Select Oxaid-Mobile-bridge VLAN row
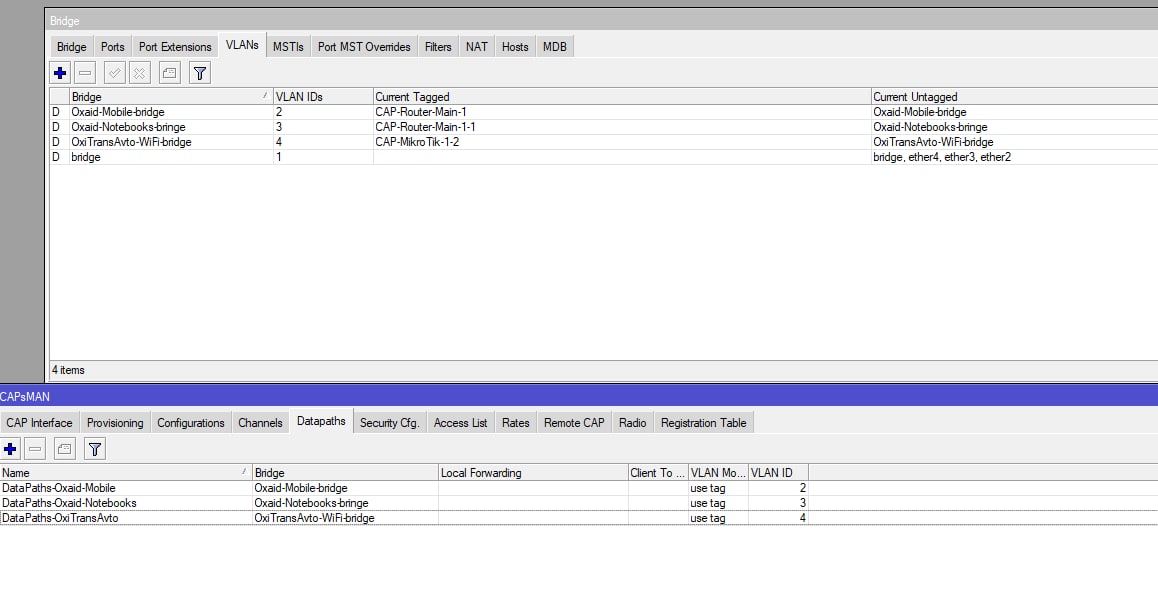This screenshot has height=609, width=1158. [x=603, y=112]
